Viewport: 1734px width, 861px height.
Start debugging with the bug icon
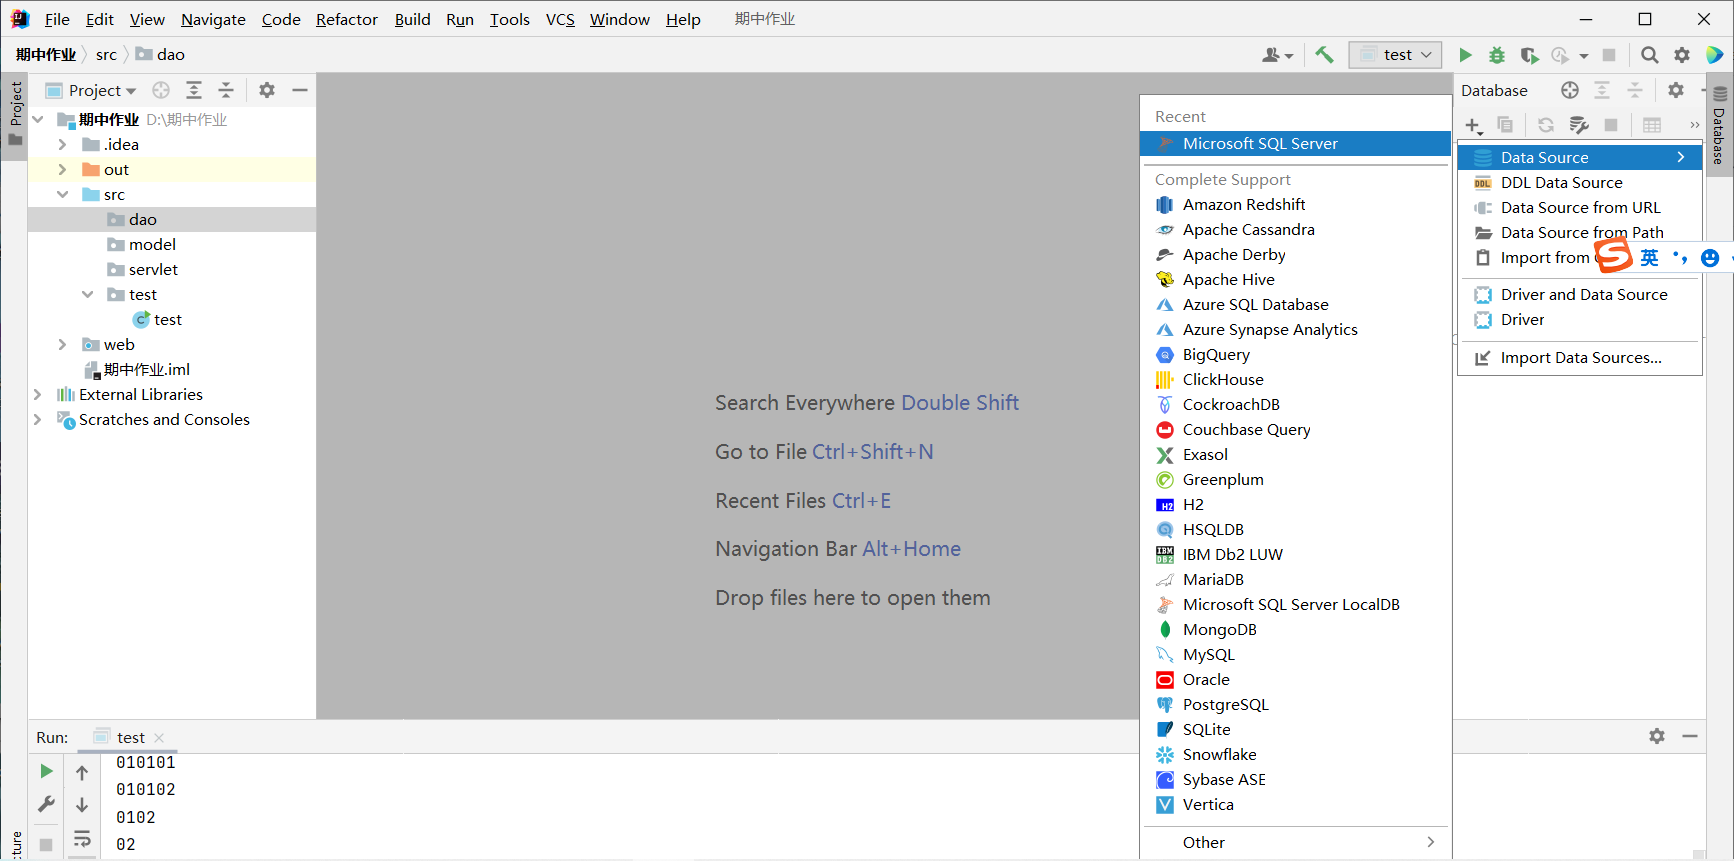coord(1497,55)
